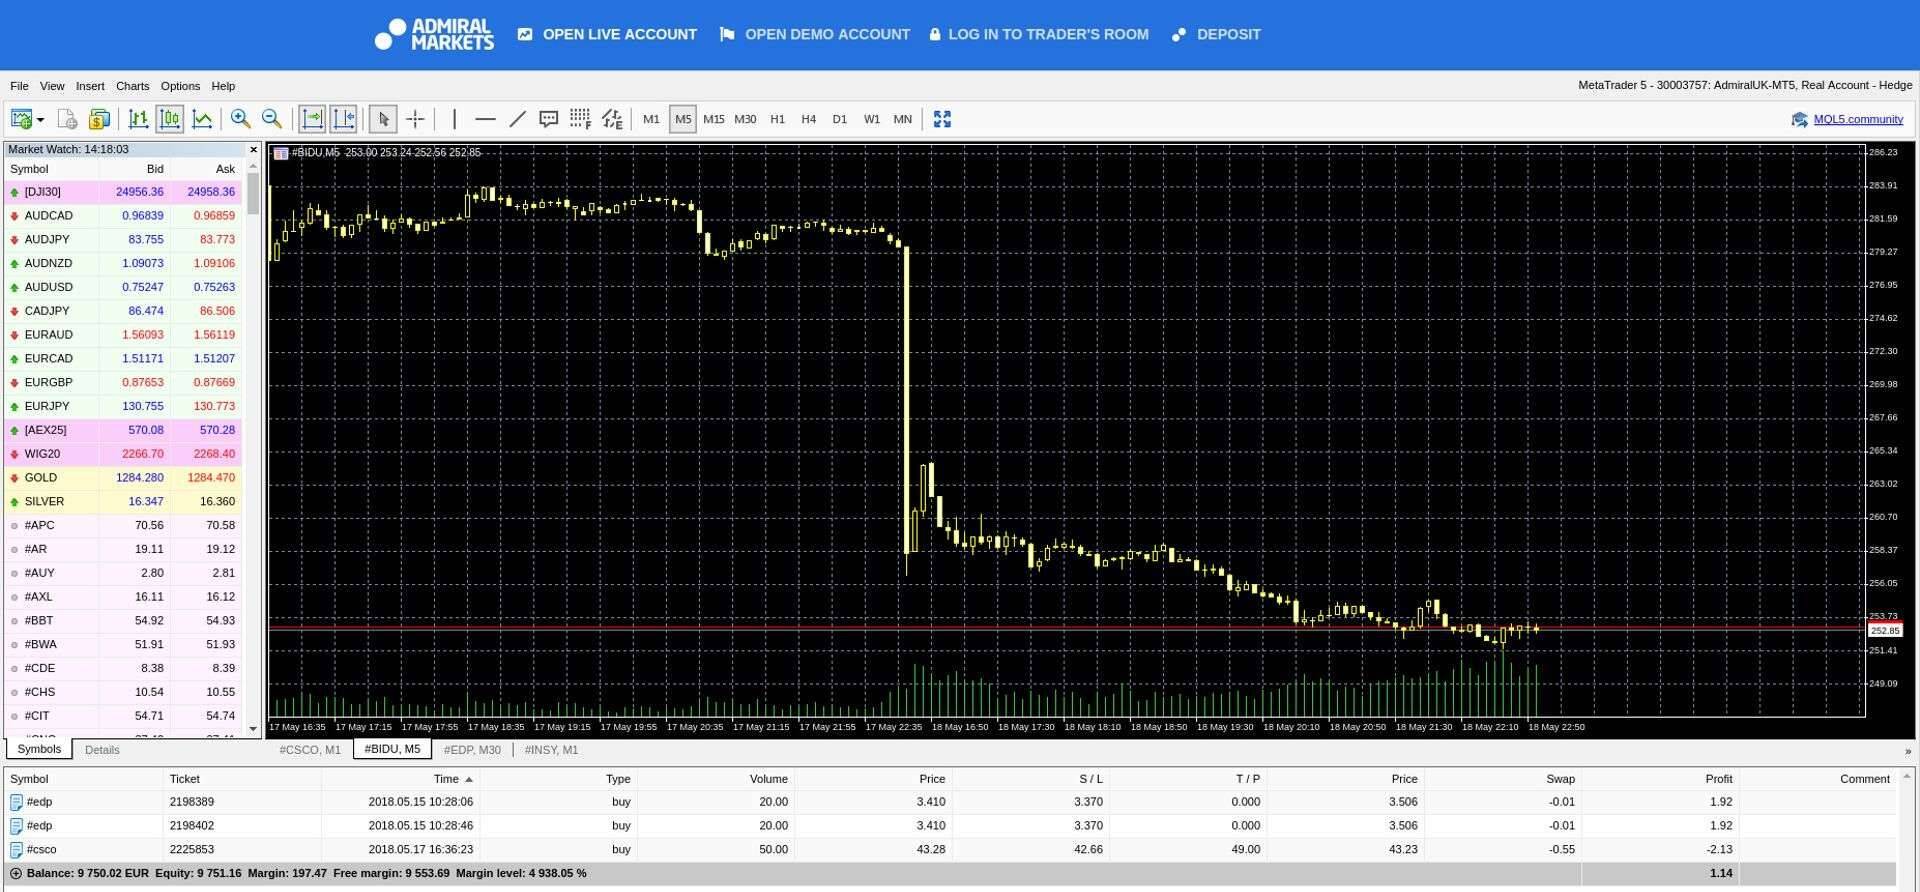This screenshot has width=1920, height=892.
Task: Open the MQL5.community link
Action: (x=1857, y=119)
